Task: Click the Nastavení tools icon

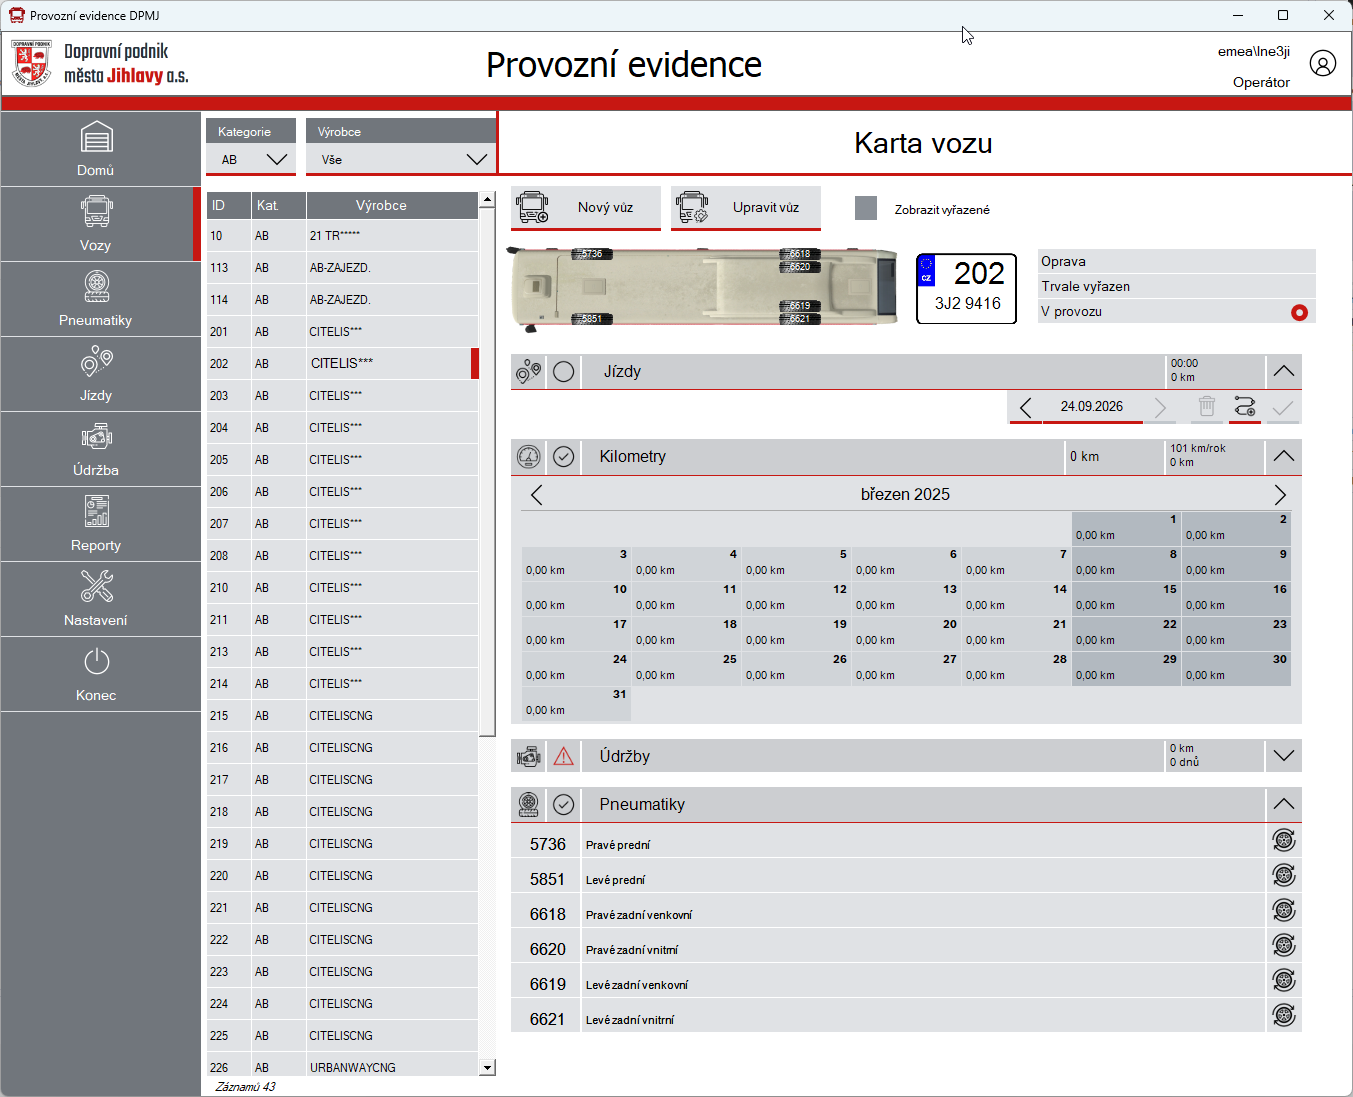Action: (x=97, y=586)
